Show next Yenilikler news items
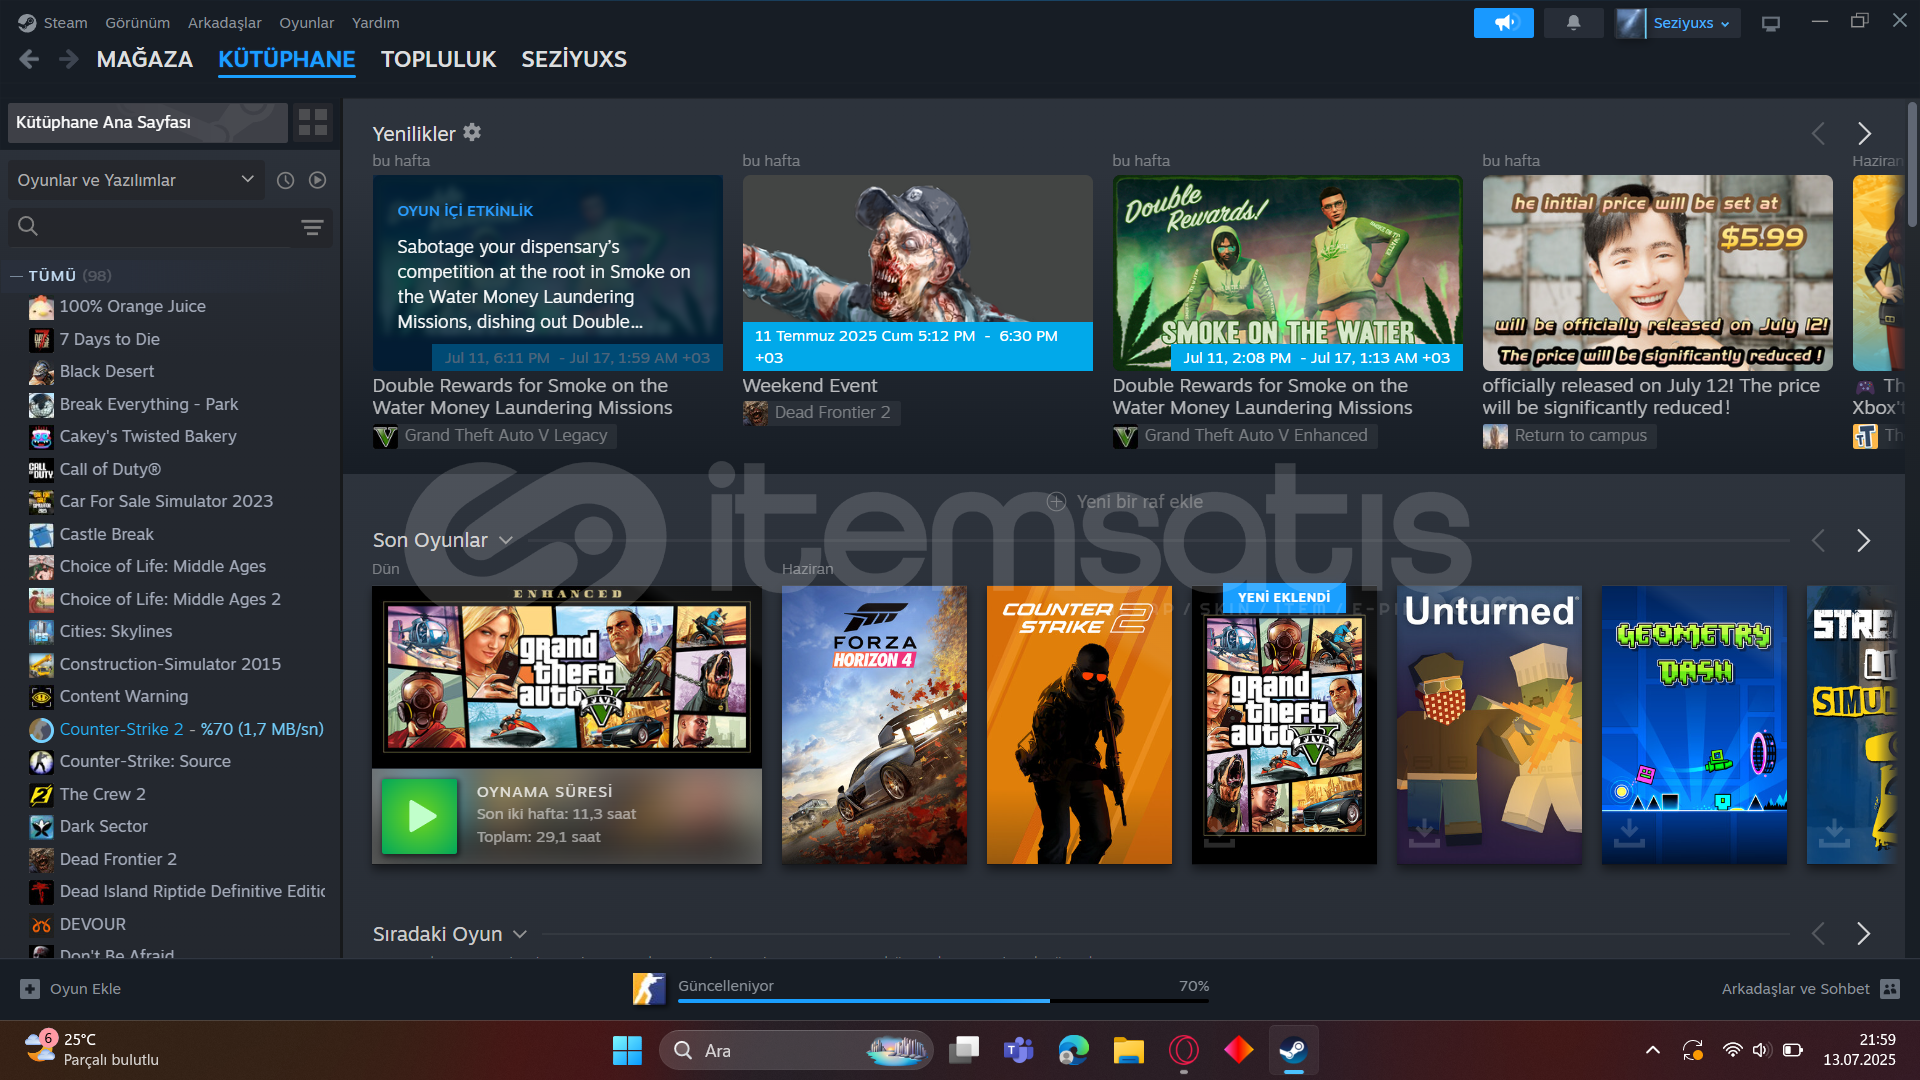Image resolution: width=1920 pixels, height=1080 pixels. 1864,133
